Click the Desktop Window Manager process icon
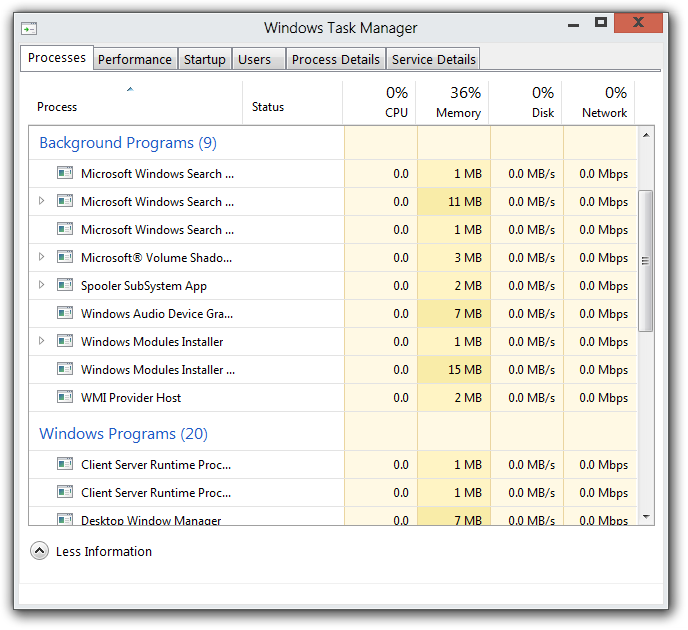688x630 pixels. tap(65, 519)
